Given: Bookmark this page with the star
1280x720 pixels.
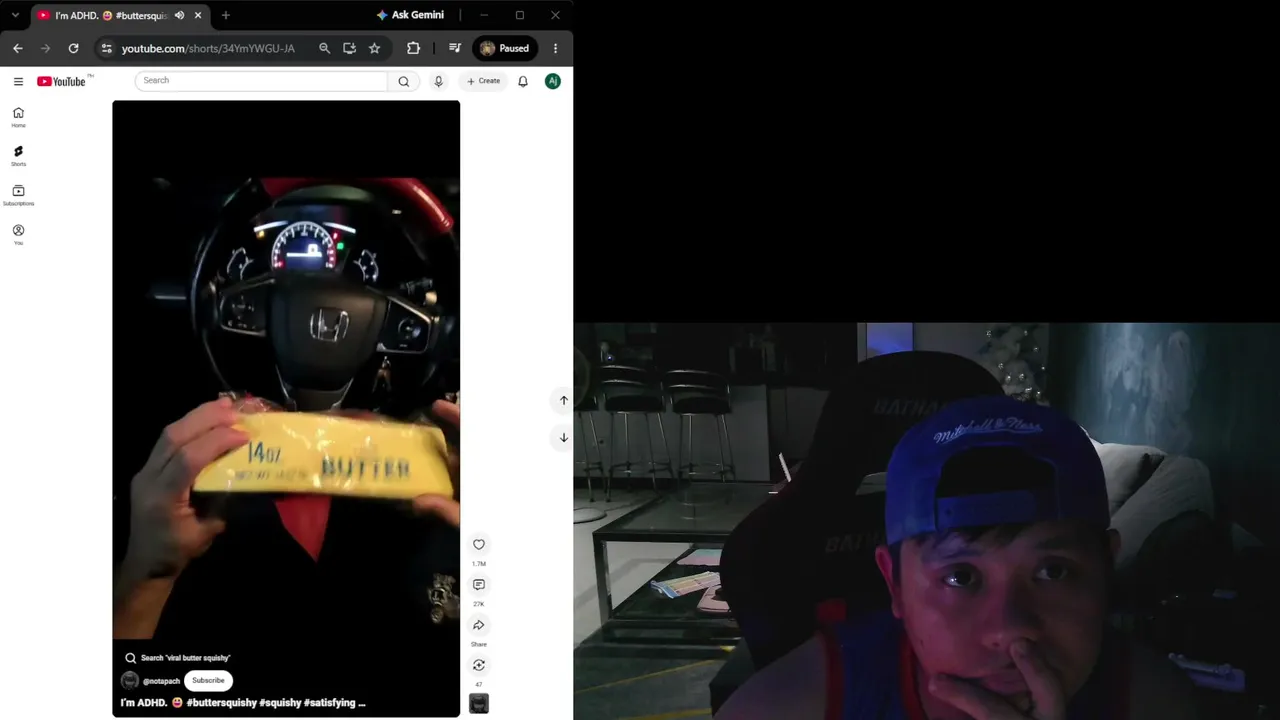Looking at the screenshot, I should pyautogui.click(x=374, y=48).
